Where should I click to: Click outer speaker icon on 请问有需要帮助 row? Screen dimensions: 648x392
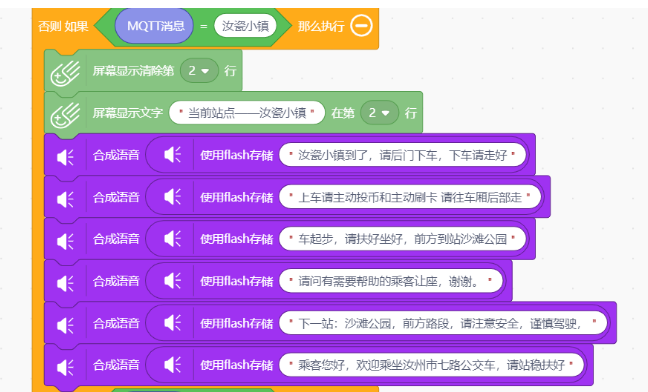[65, 283]
